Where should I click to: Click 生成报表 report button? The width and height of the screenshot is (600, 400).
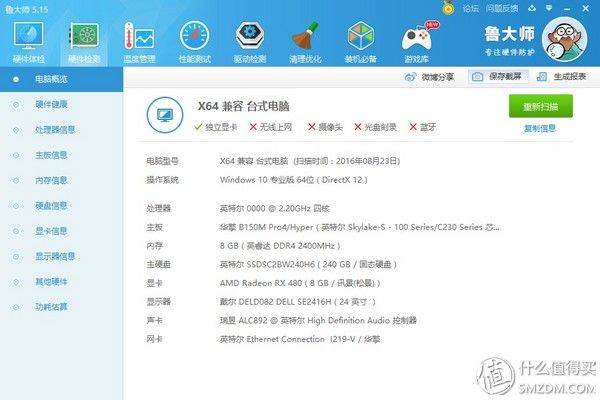(x=562, y=77)
